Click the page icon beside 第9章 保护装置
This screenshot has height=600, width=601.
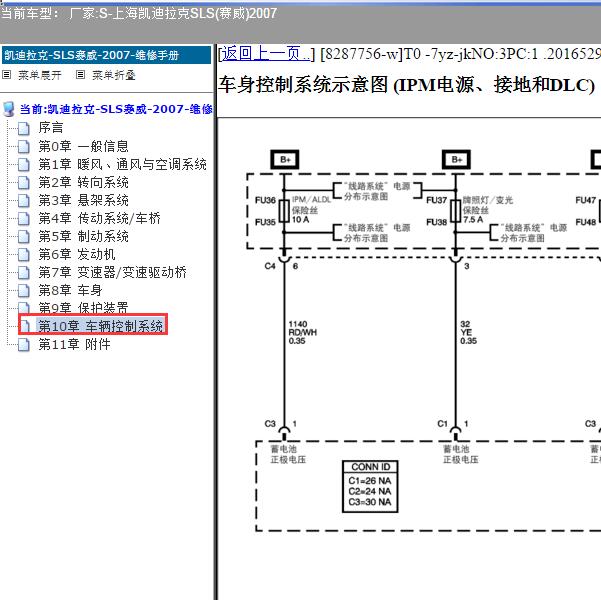point(24,308)
